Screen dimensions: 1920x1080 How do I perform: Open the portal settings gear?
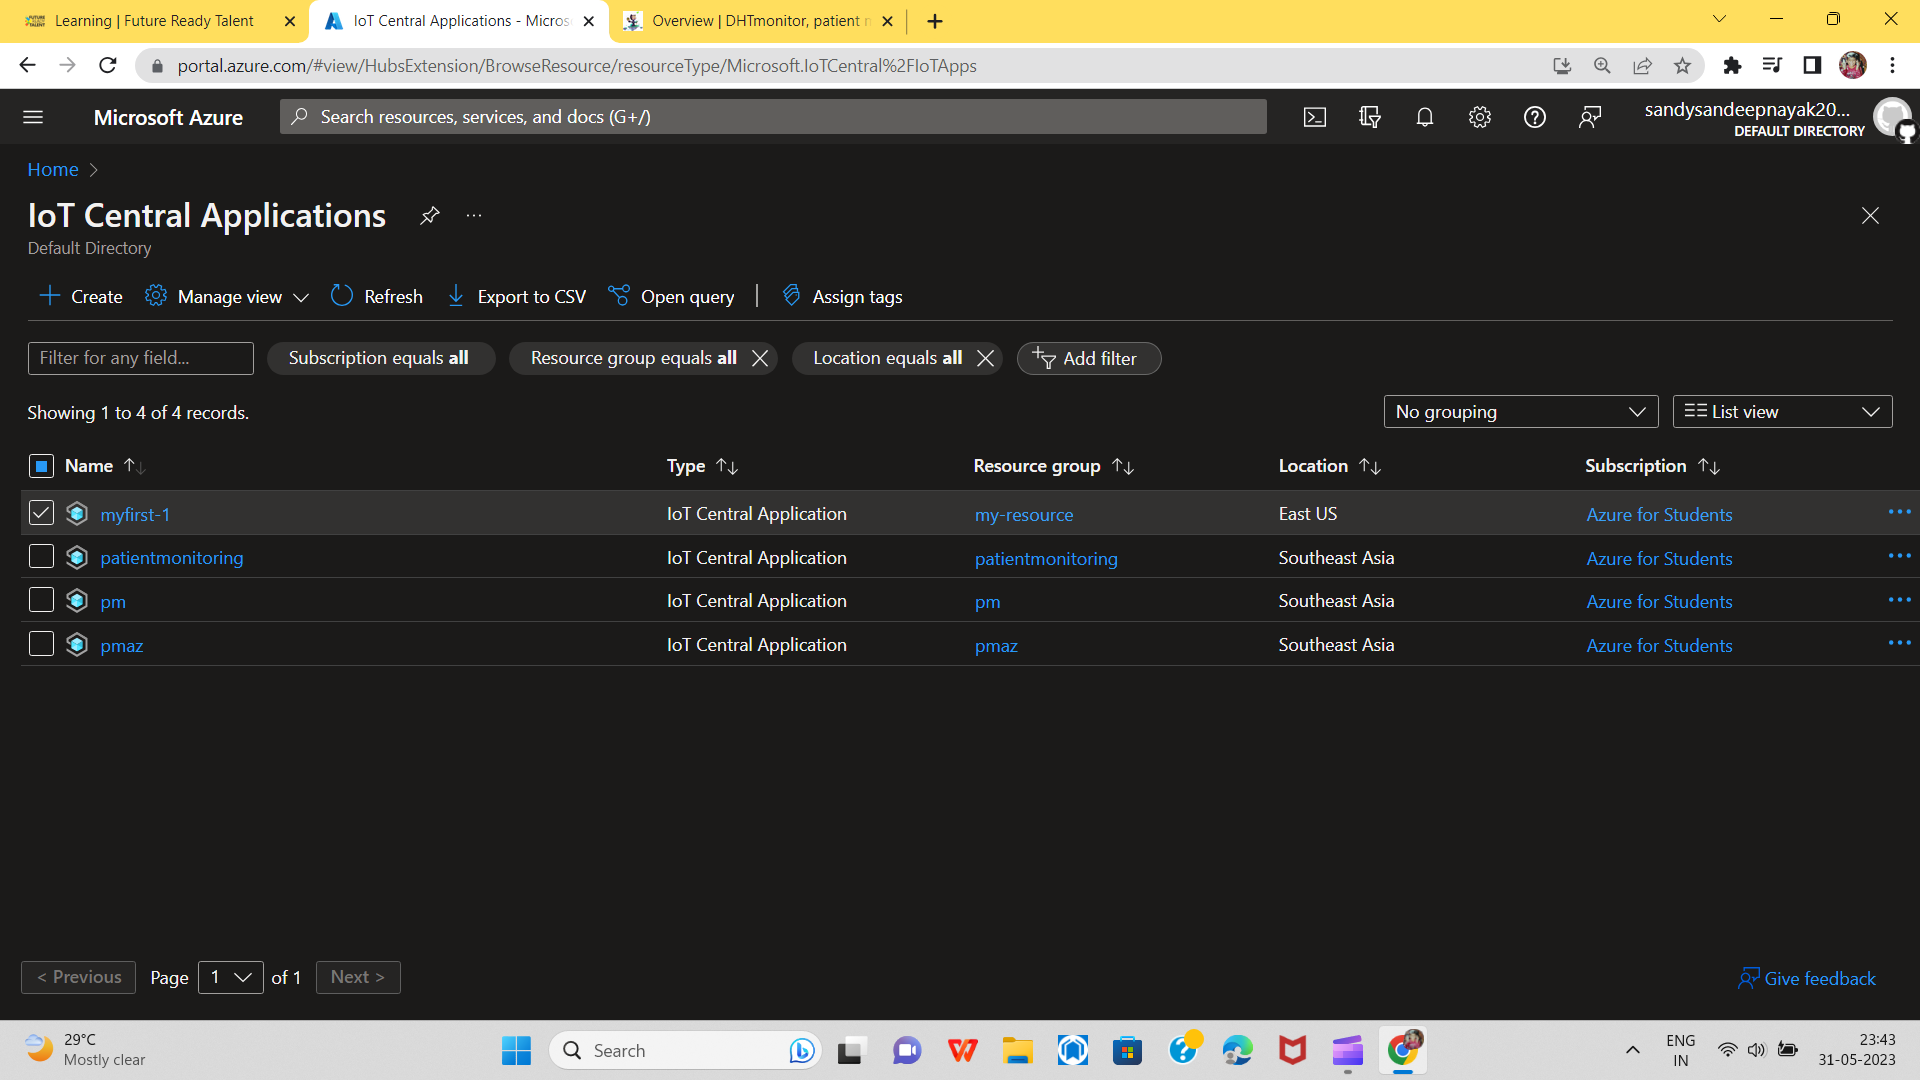point(1480,117)
